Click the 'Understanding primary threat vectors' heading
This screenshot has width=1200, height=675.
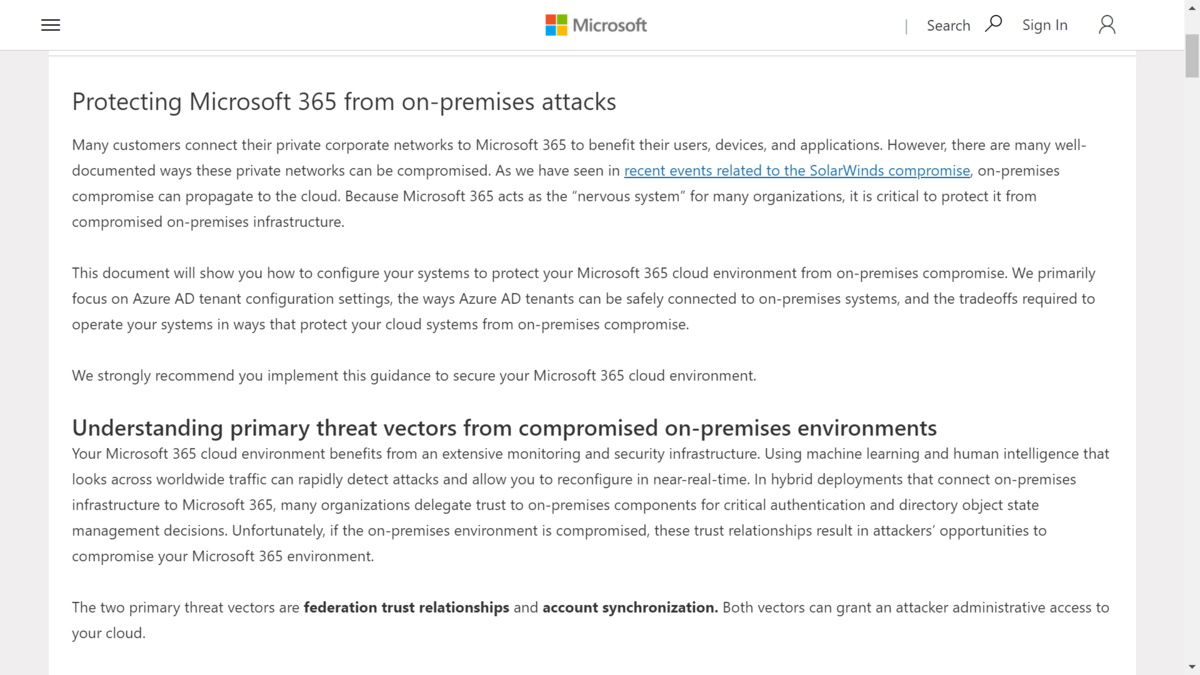(x=504, y=428)
